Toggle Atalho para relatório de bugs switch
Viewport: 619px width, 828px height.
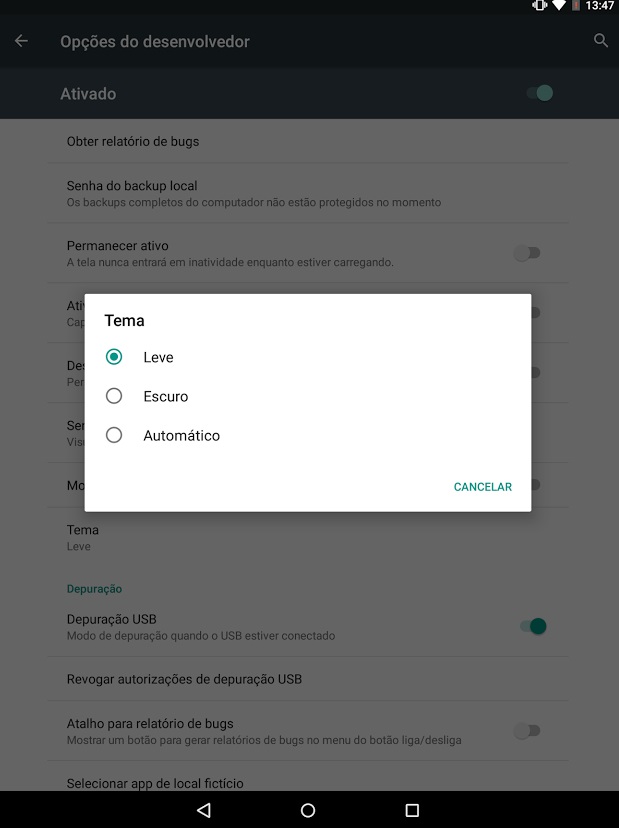tap(527, 731)
